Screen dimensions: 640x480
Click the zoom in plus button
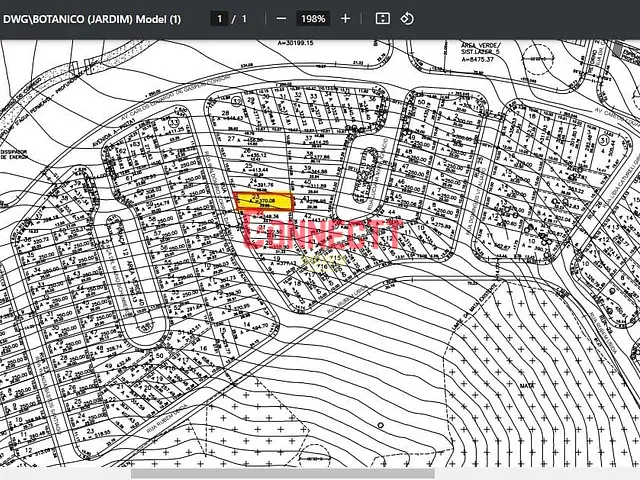[x=345, y=19]
